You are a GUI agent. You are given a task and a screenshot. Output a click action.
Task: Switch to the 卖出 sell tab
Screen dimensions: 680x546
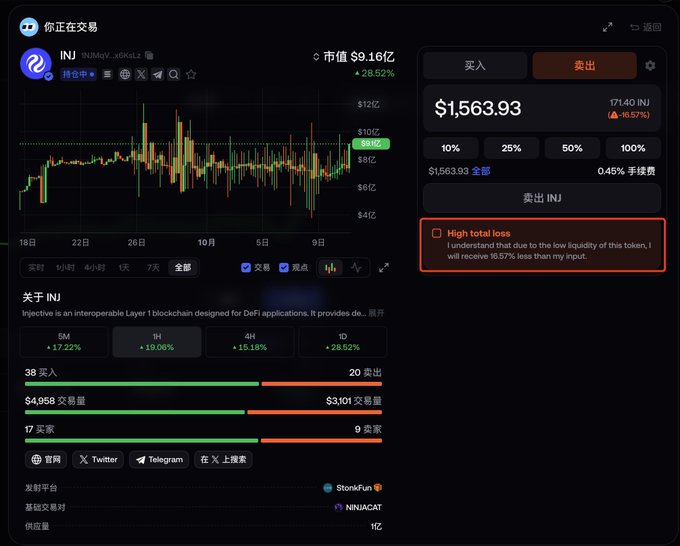(584, 65)
